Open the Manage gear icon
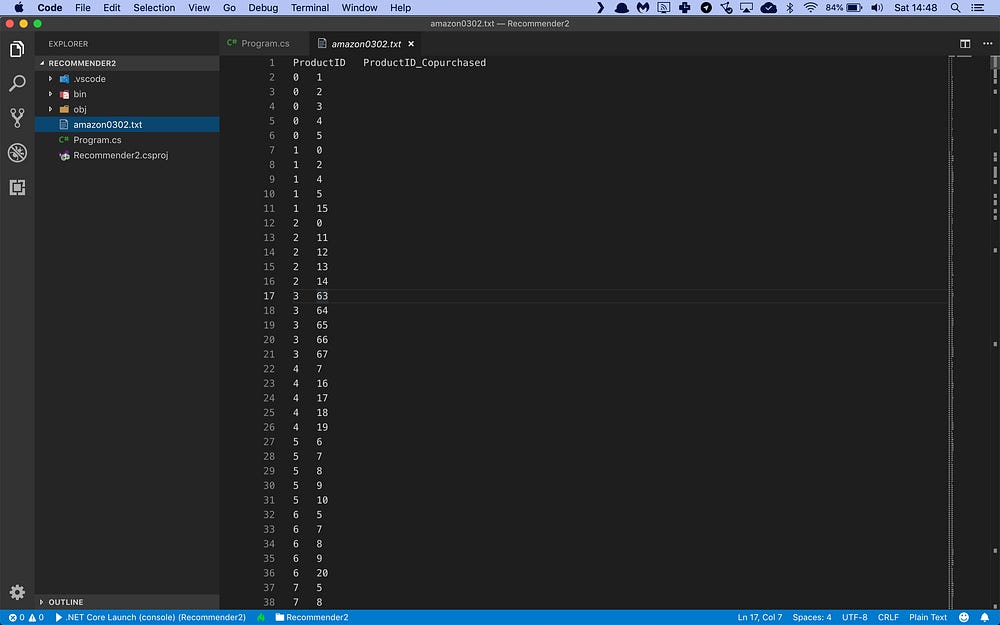 click(17, 592)
